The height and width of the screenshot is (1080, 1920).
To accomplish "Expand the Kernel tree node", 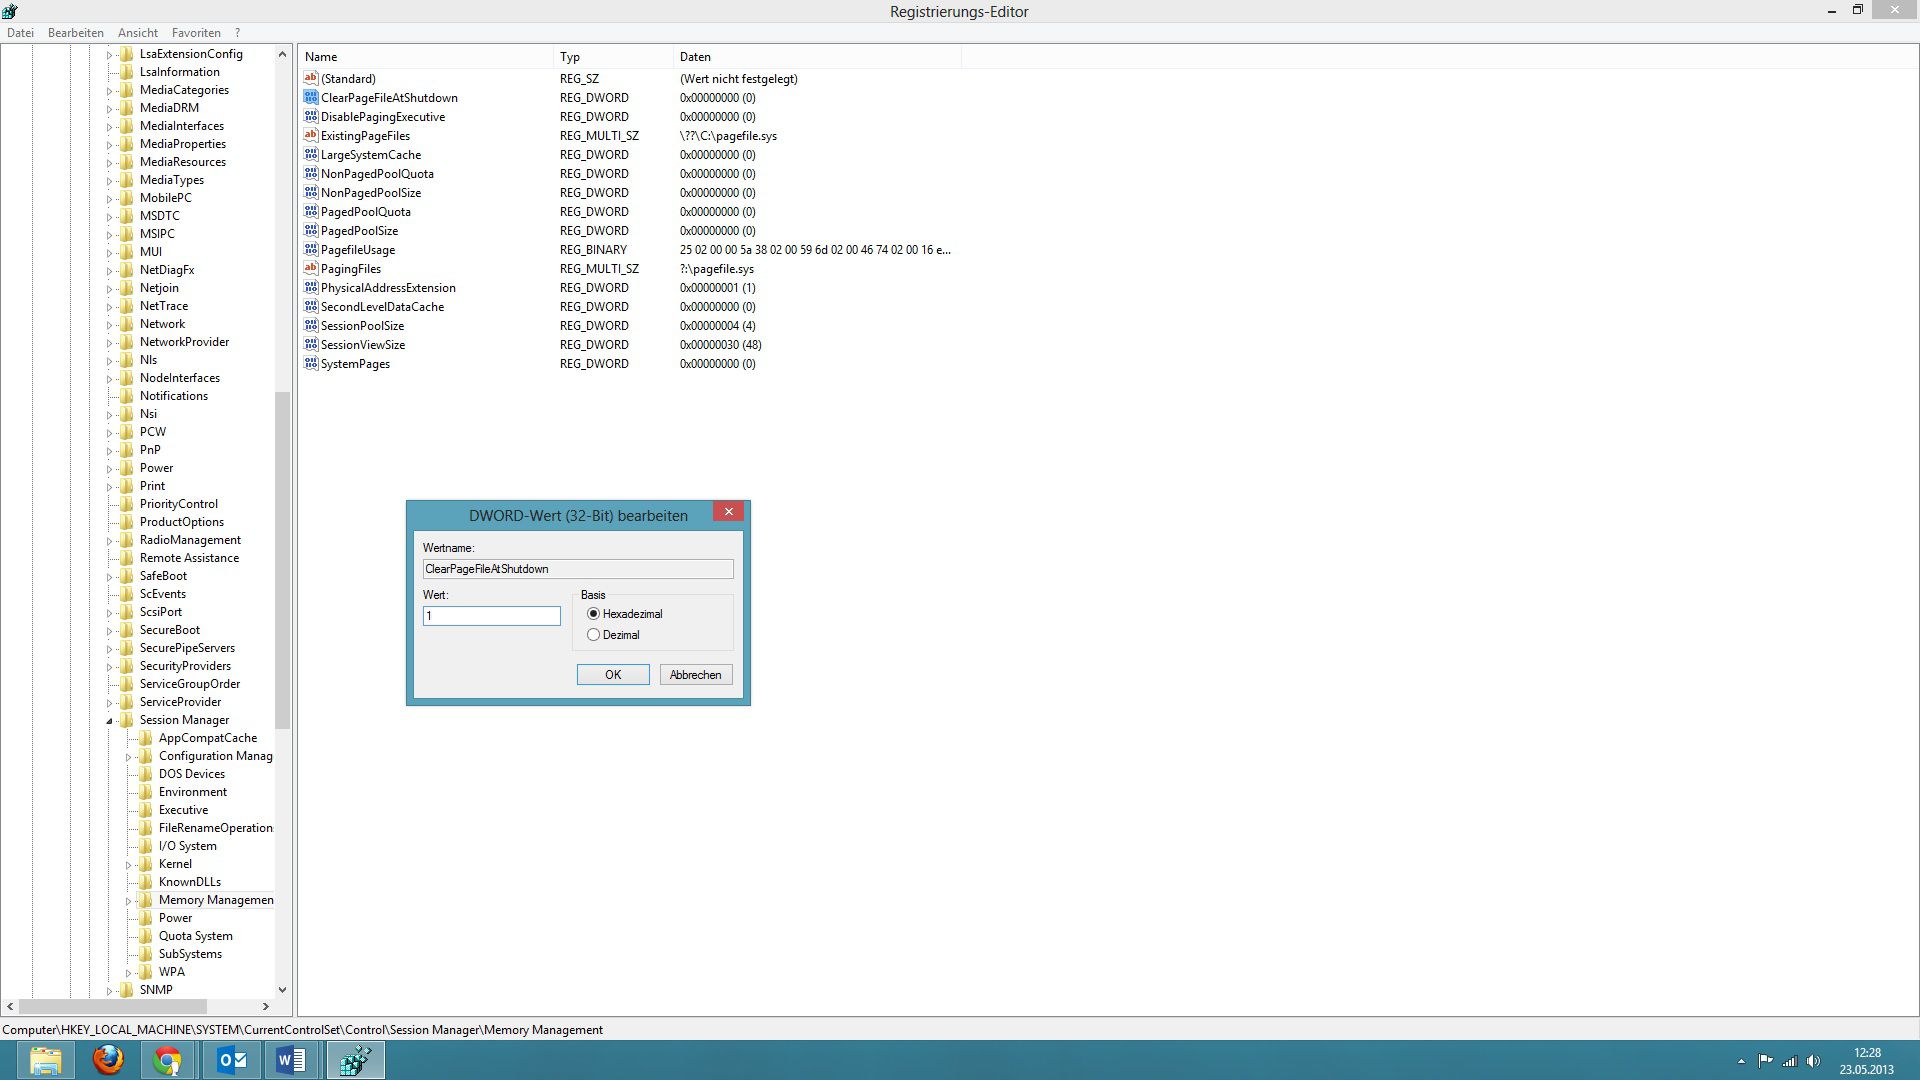I will (x=129, y=865).
